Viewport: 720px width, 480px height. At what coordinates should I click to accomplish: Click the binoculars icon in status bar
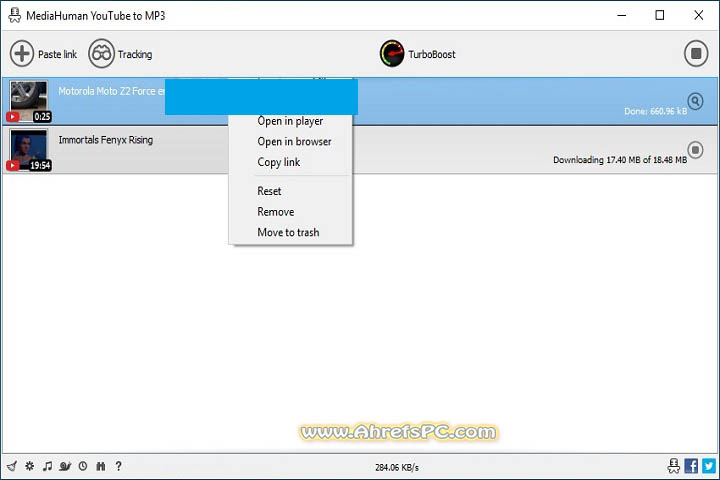tap(101, 466)
